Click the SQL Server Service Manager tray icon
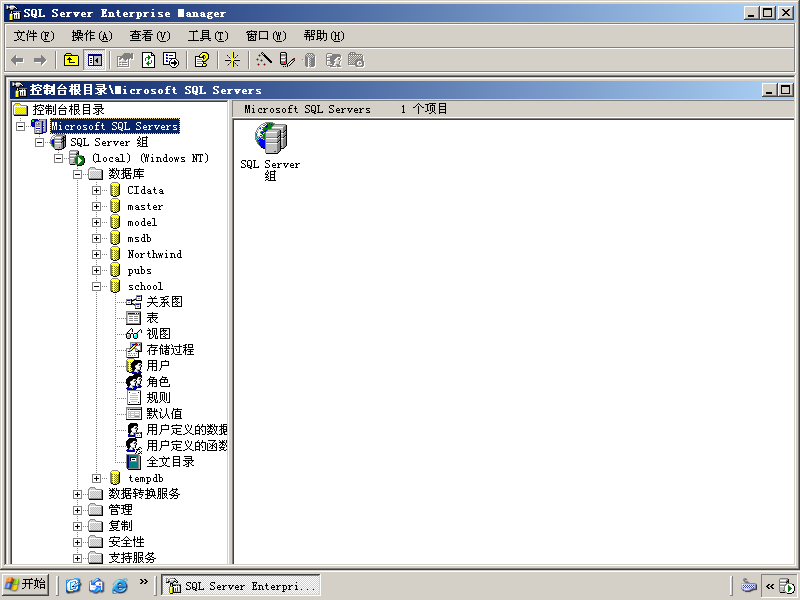Viewport: 800px width, 600px height. pos(787,586)
